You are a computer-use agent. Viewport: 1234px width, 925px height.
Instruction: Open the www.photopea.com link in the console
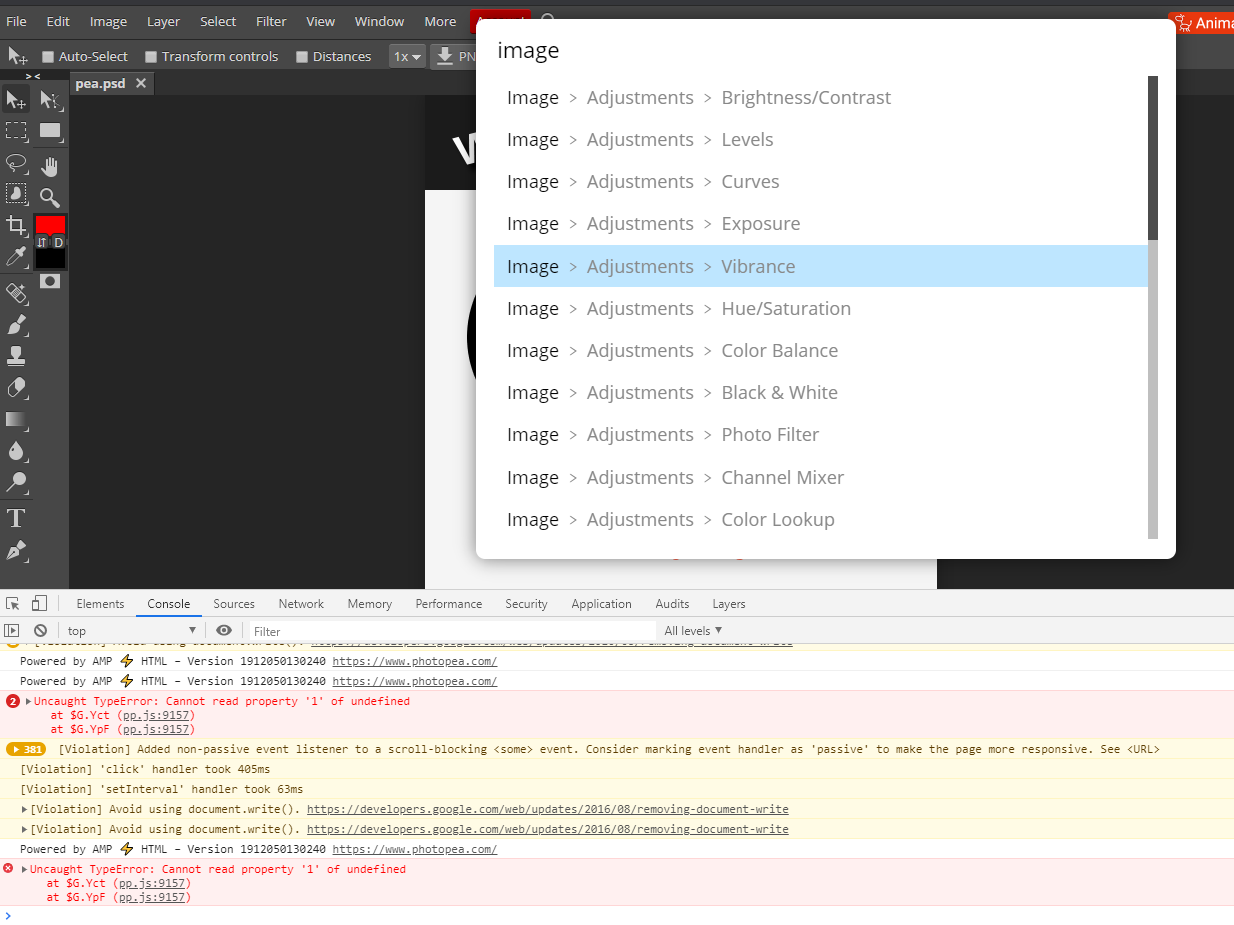click(x=413, y=661)
